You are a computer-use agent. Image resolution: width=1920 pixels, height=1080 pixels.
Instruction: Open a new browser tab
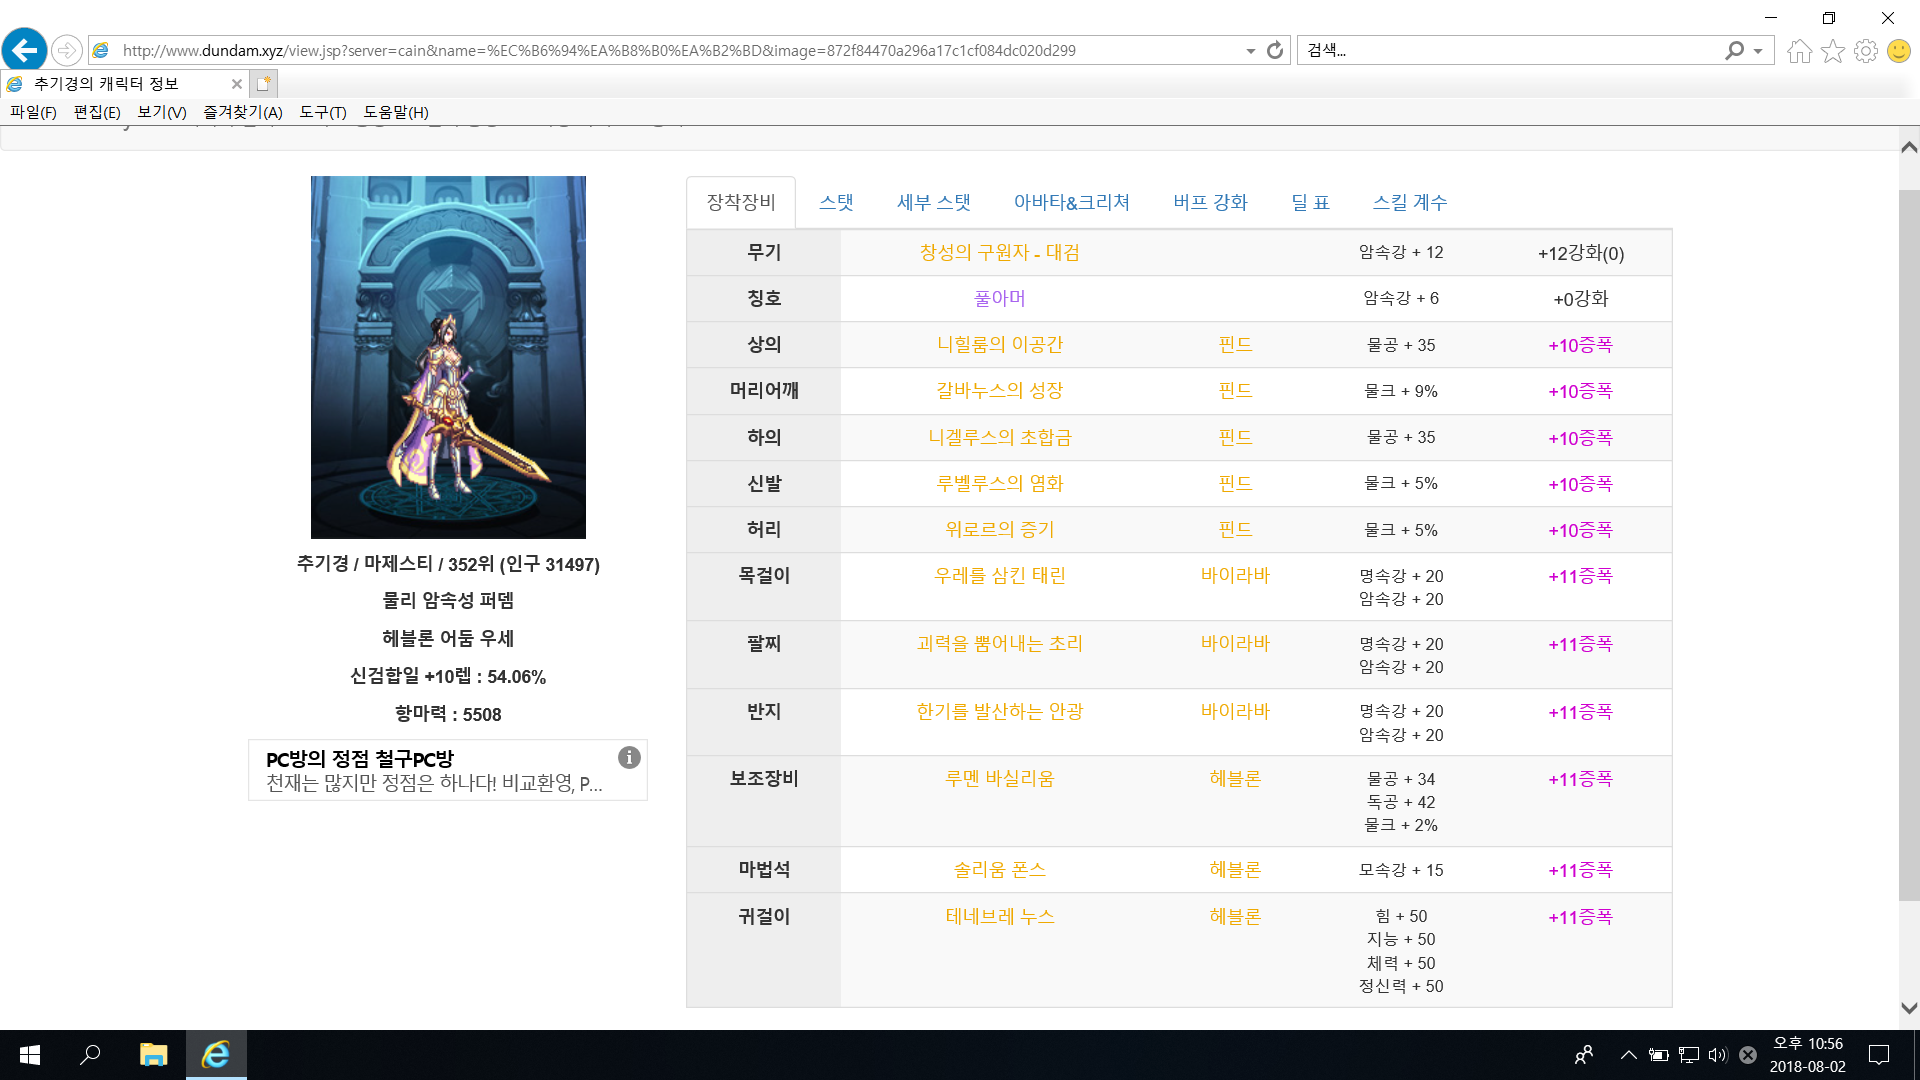click(x=263, y=84)
